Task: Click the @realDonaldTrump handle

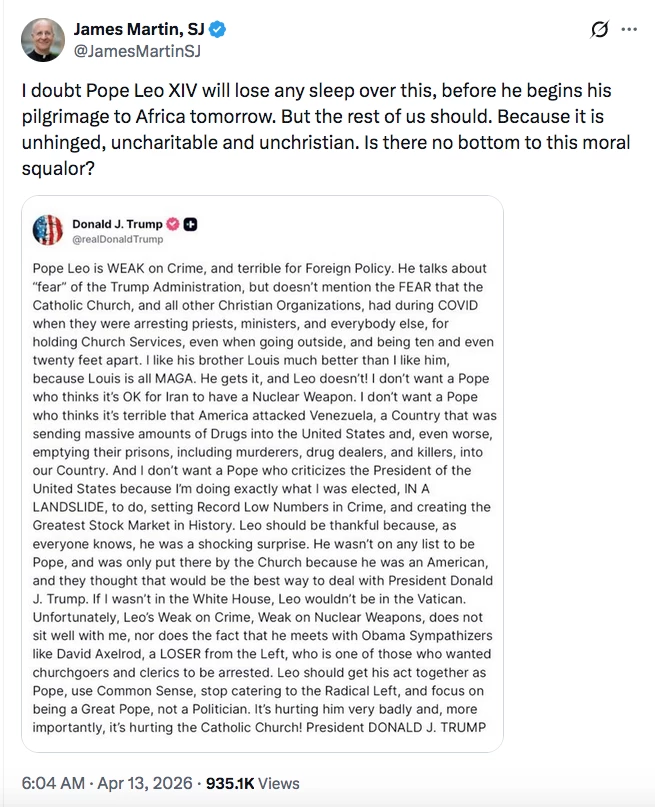Action: pos(117,240)
